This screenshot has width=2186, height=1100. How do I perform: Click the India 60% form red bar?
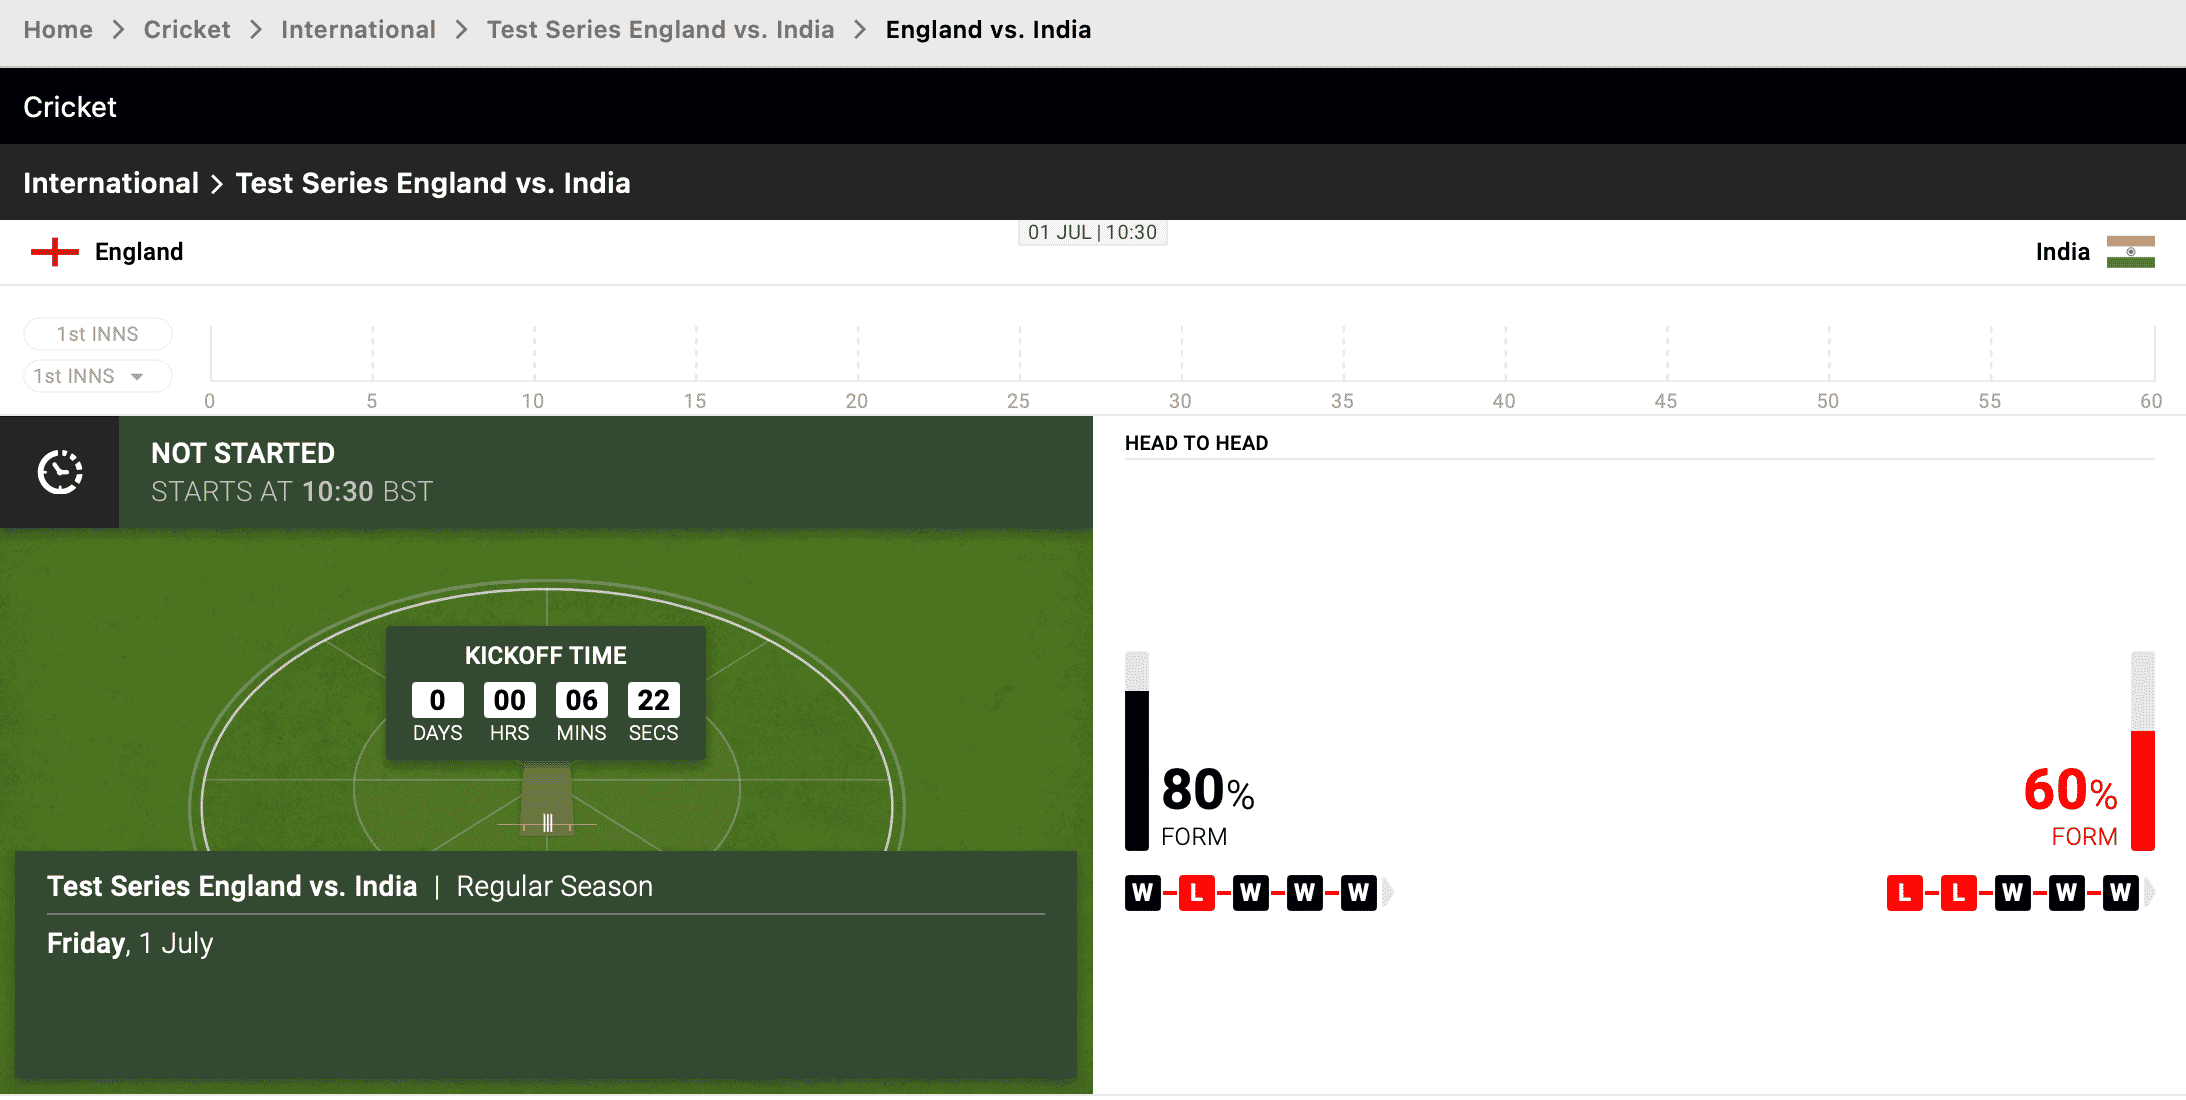coord(2143,793)
